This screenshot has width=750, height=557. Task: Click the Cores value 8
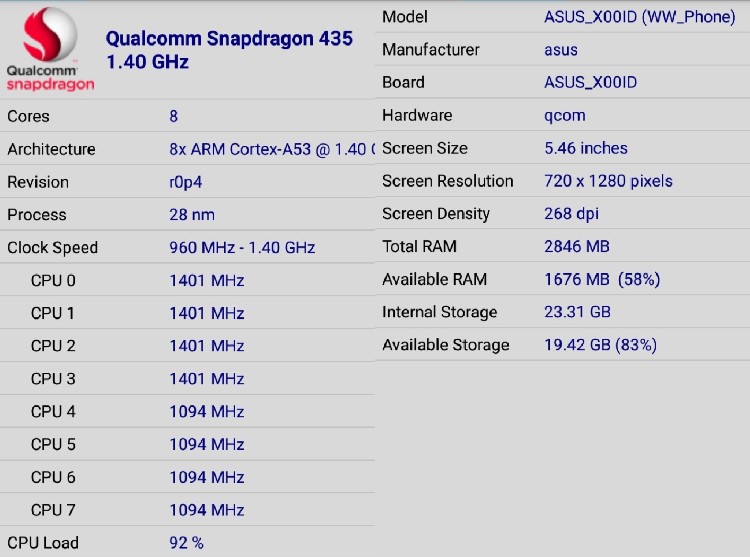tap(174, 116)
